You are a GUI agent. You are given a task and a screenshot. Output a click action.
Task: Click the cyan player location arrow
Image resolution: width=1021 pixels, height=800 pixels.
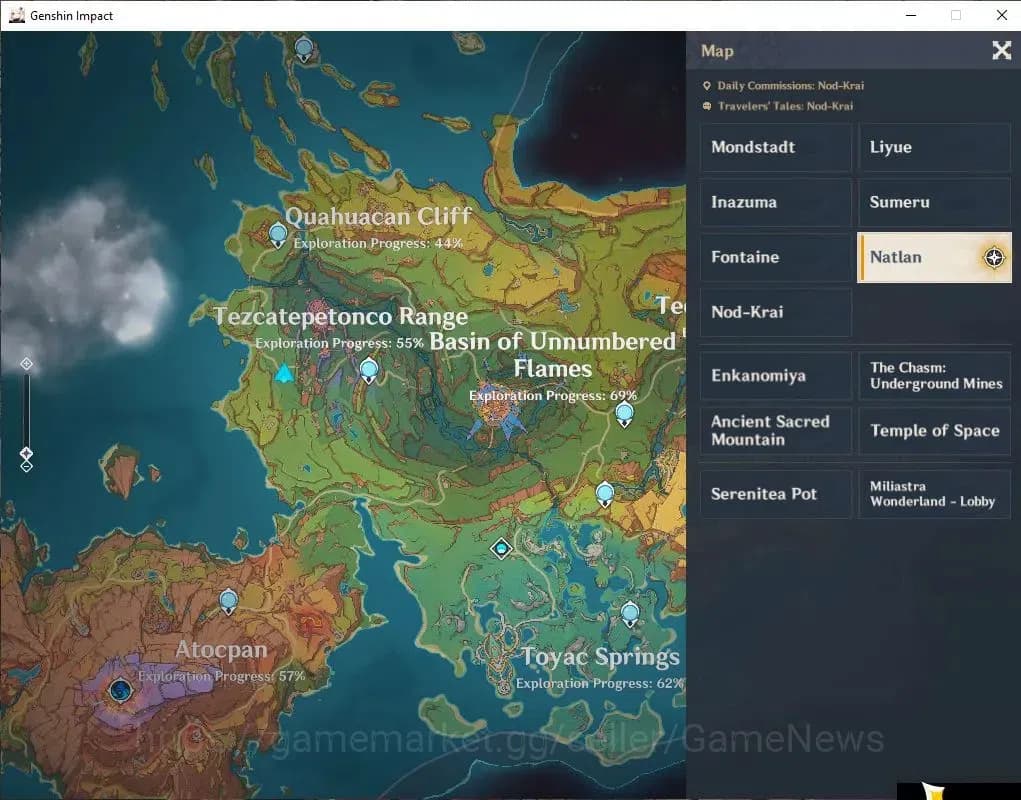[x=284, y=374]
